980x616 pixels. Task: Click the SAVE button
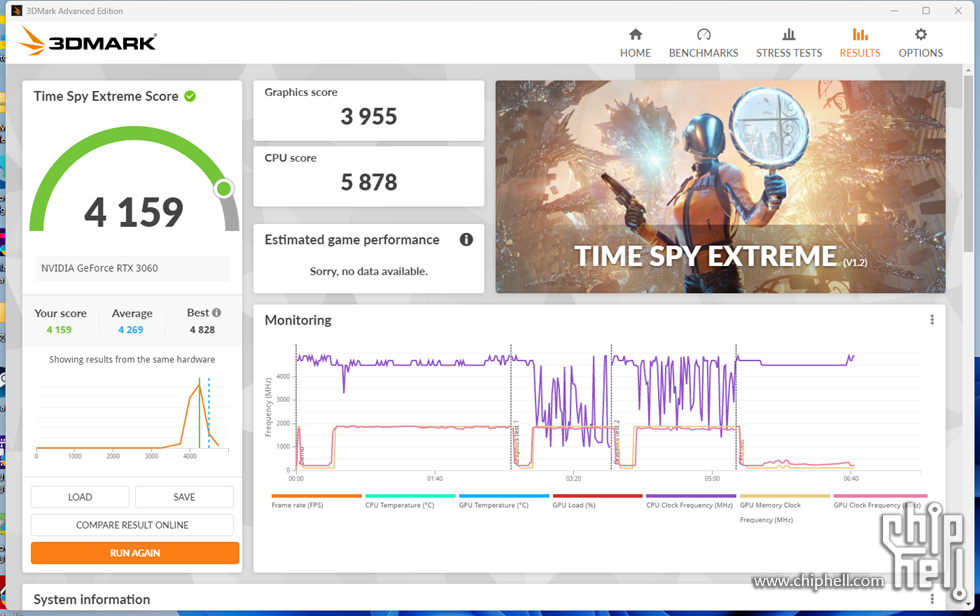(x=184, y=497)
